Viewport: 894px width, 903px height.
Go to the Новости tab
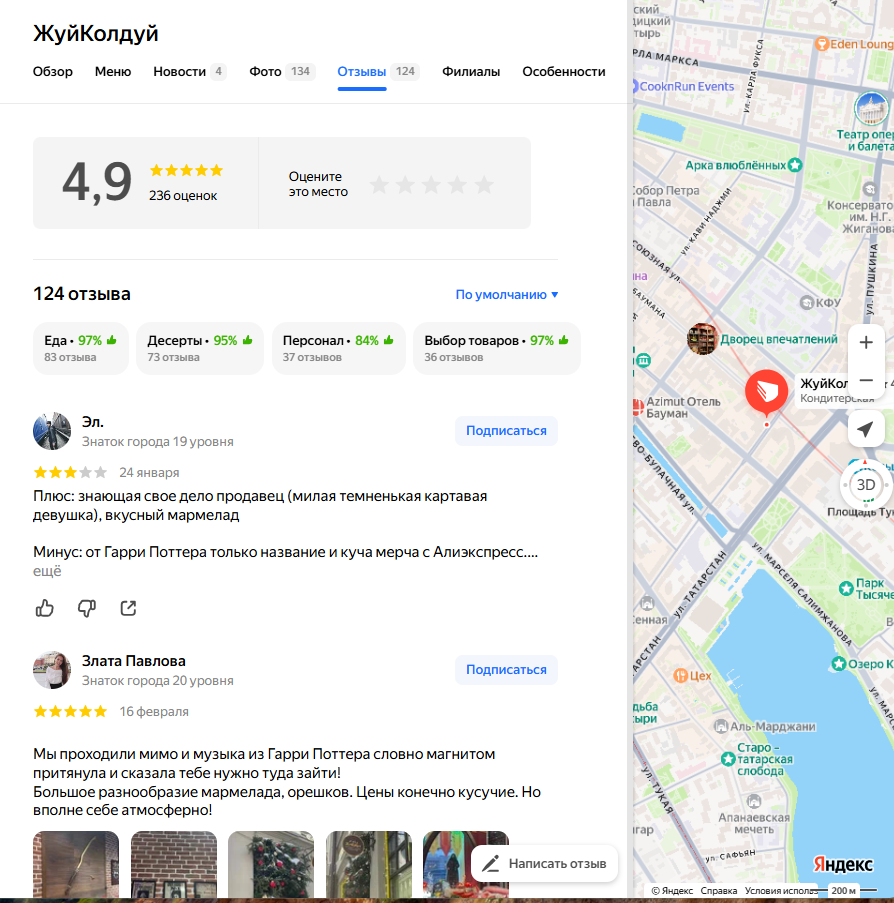(190, 71)
